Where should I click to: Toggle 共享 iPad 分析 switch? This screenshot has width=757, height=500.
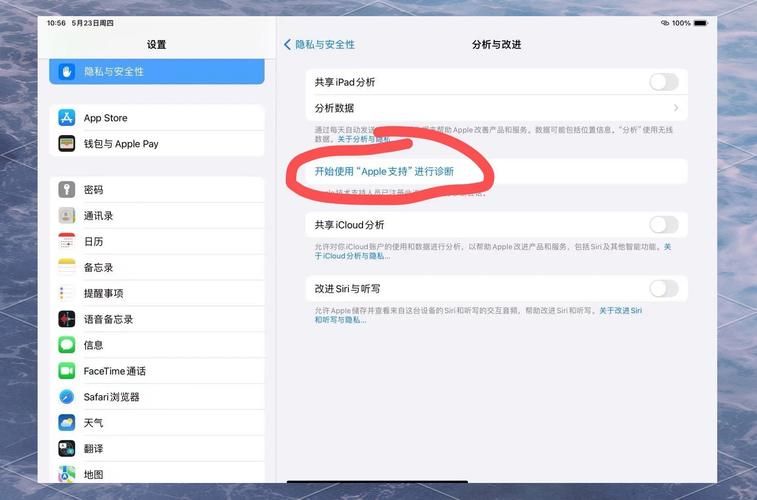tap(664, 82)
